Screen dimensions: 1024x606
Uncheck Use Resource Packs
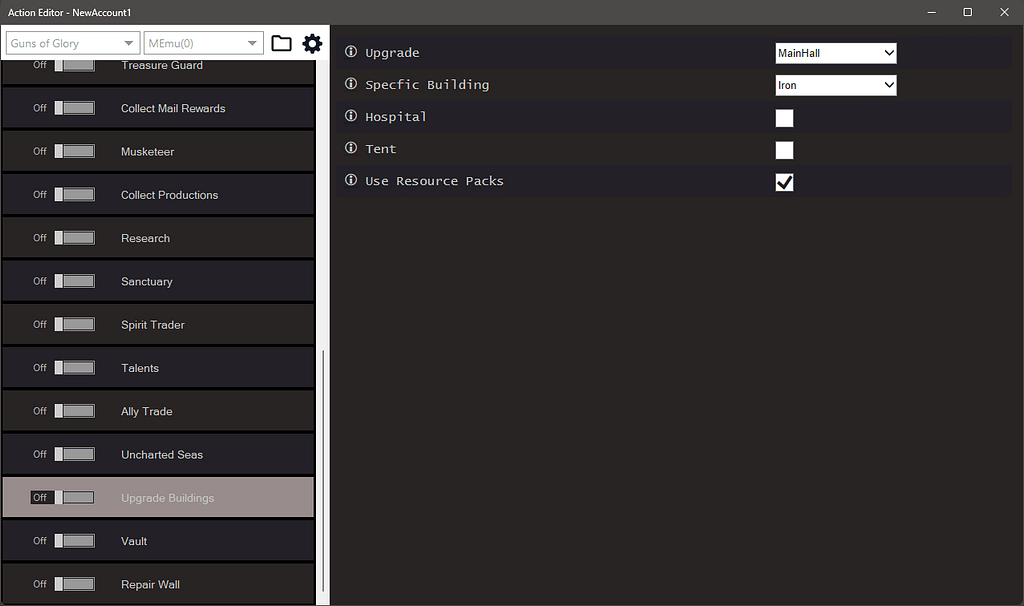point(784,182)
